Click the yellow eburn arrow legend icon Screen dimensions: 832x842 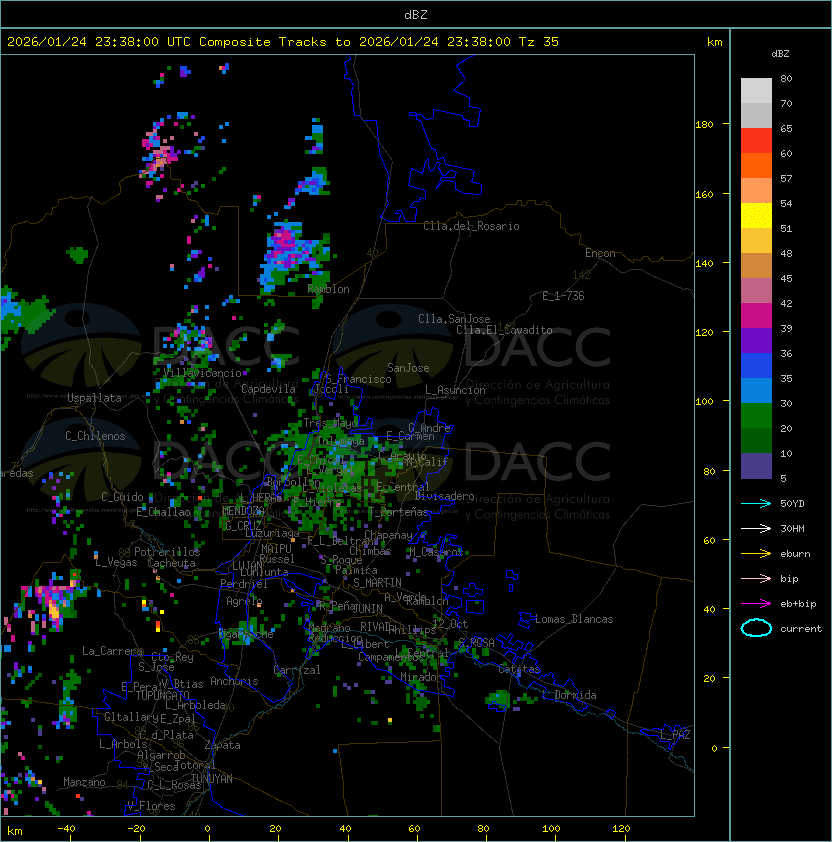756,554
